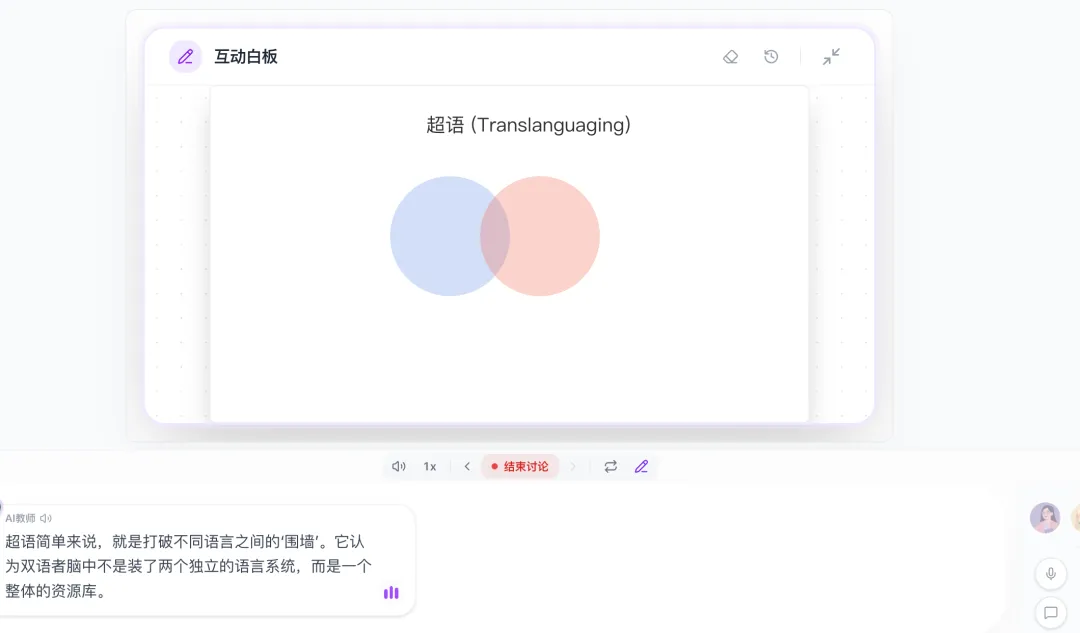Click the 结束讨论 button
Screen dimensions: 1080x633
click(x=519, y=466)
